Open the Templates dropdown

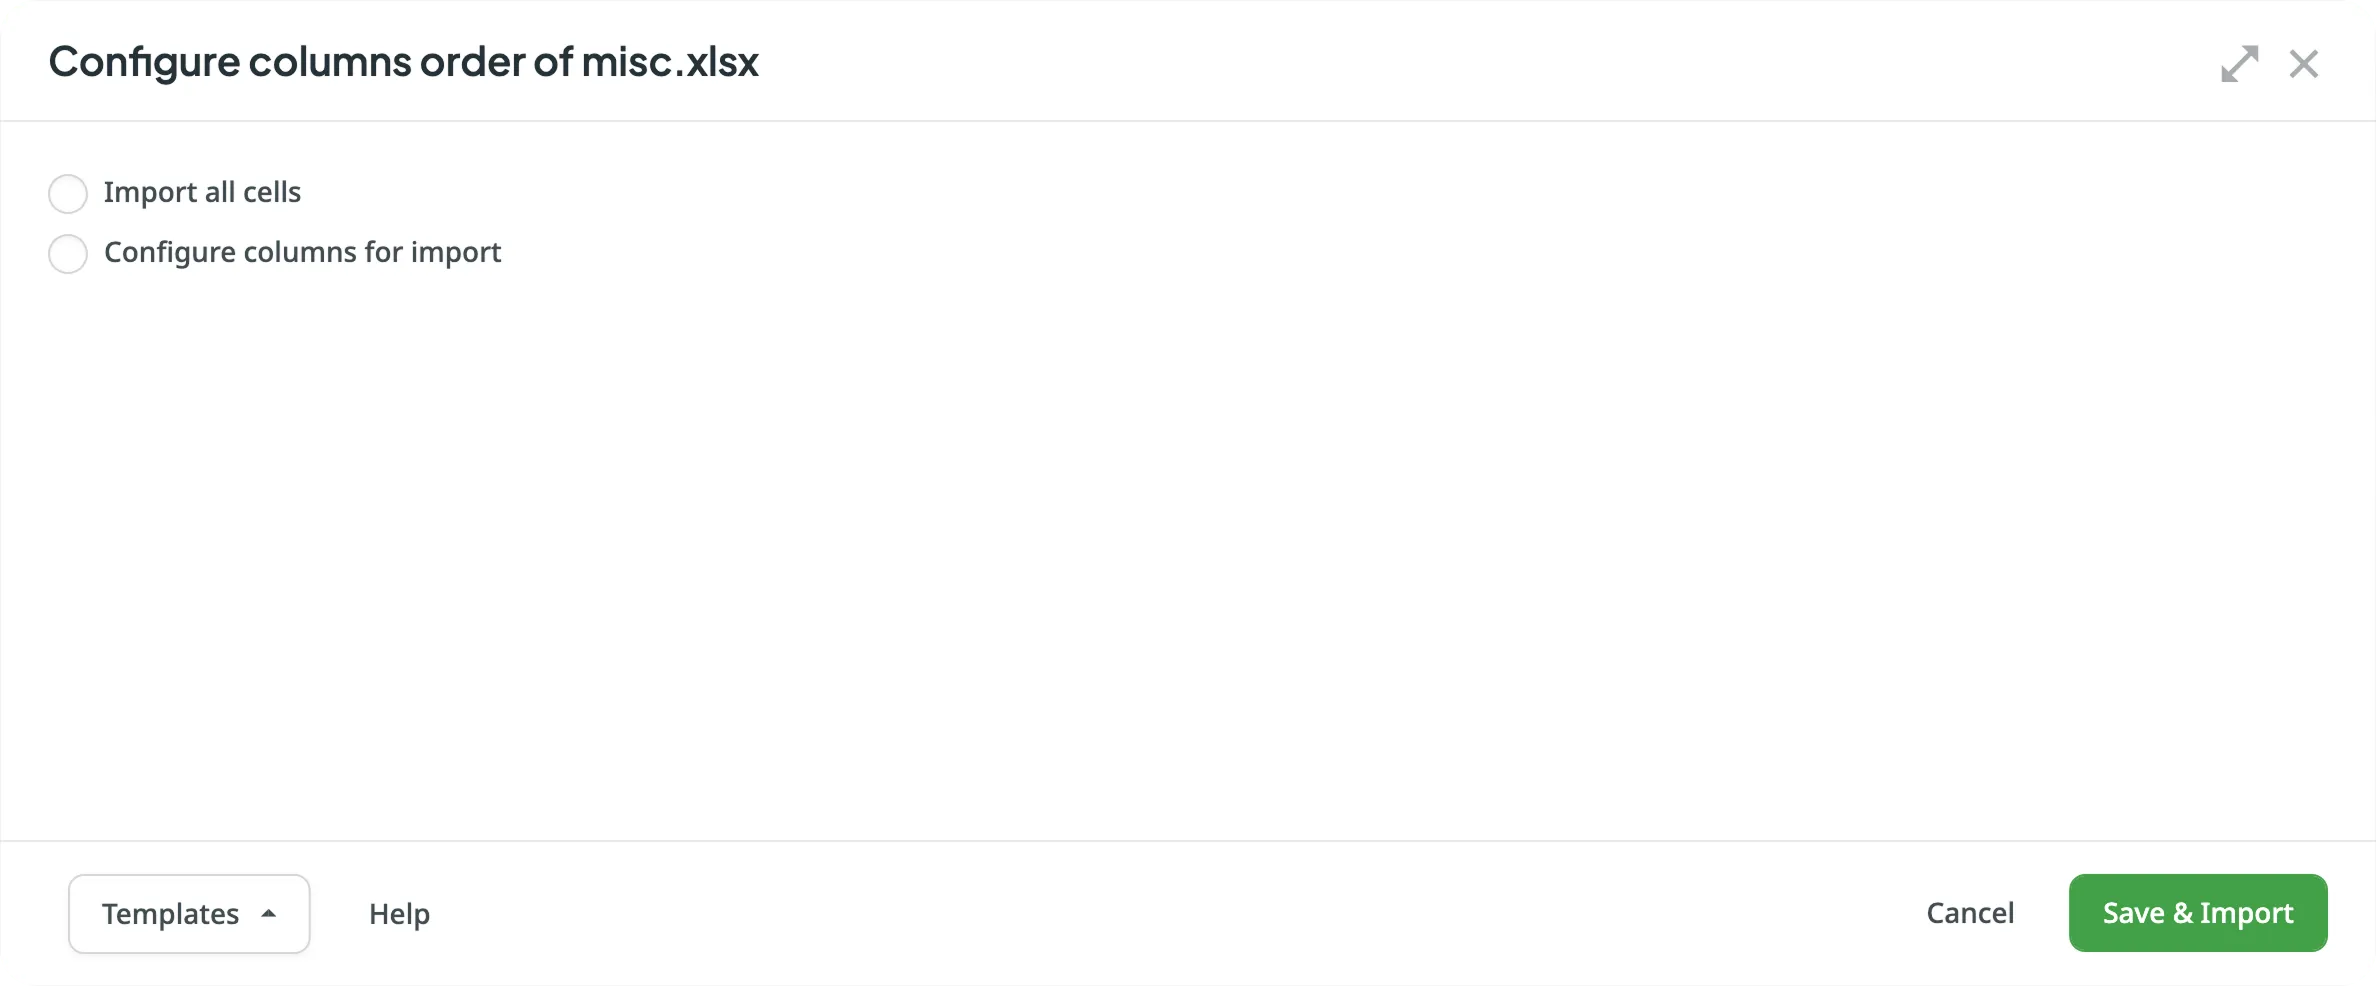188,912
